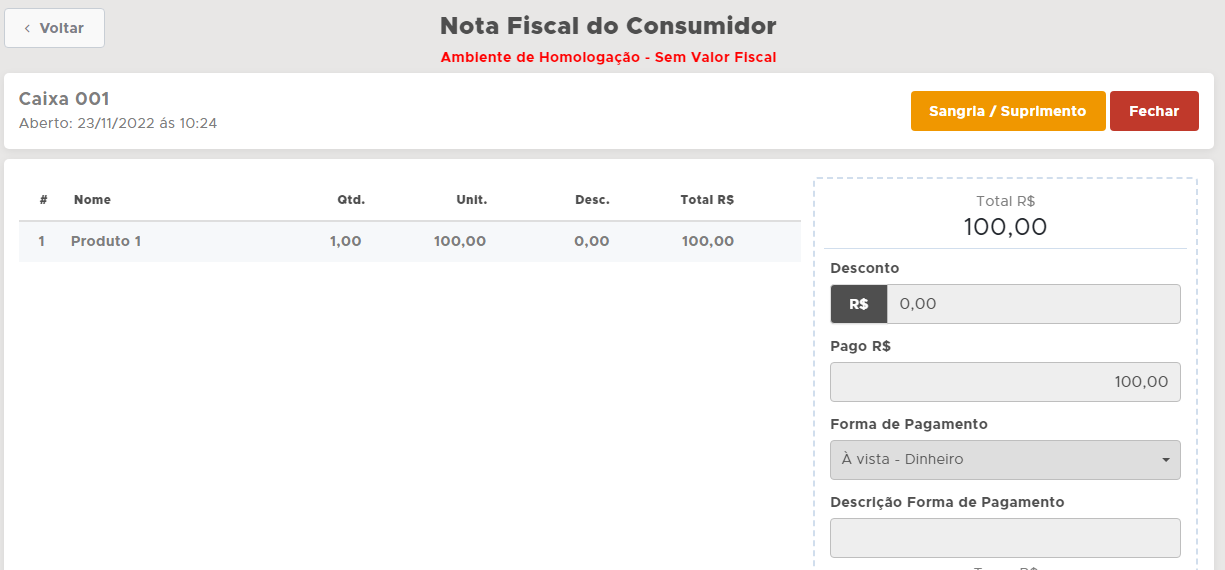Click the Nome column header

(x=92, y=200)
